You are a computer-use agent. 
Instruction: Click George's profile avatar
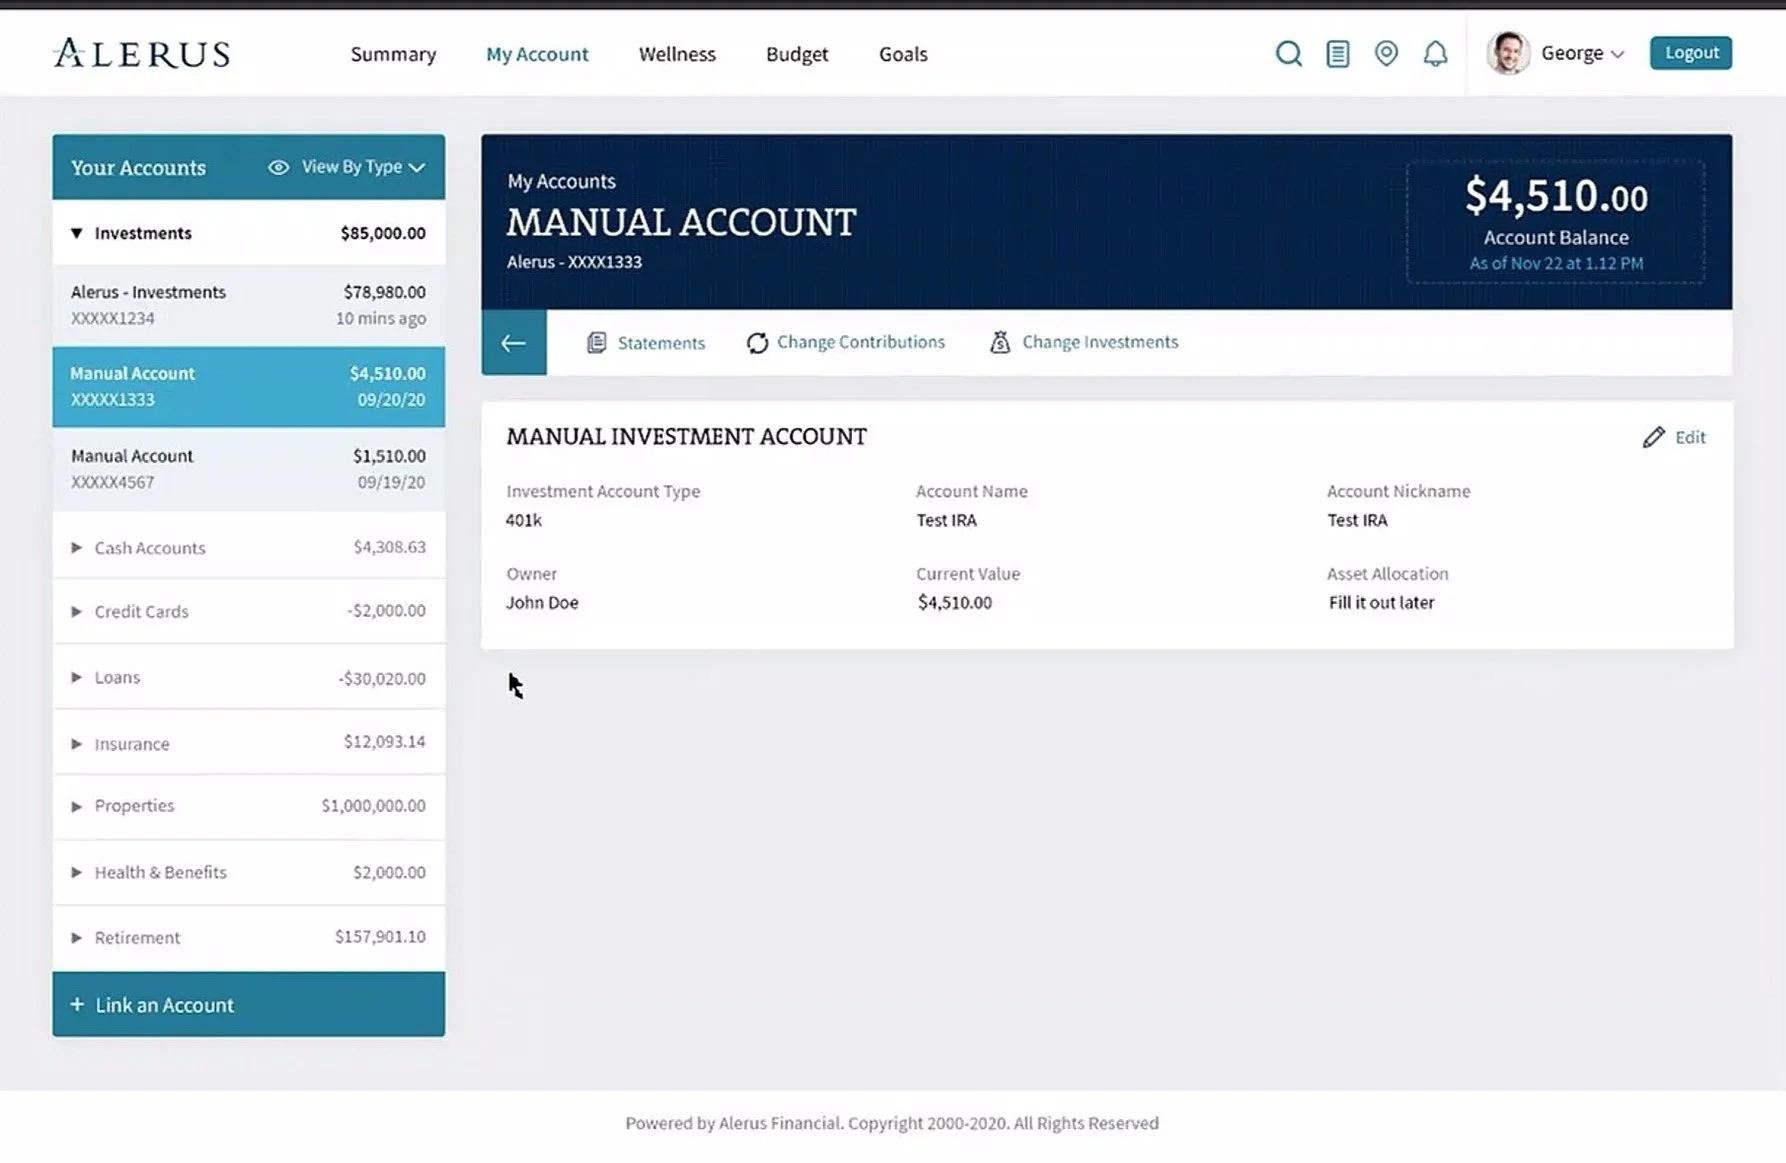1508,53
